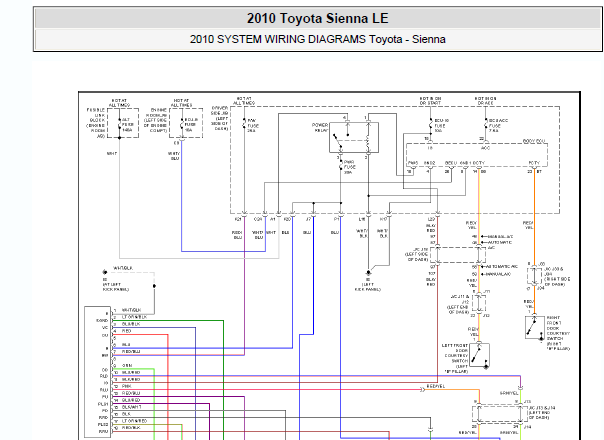Click the L22 connector label
This screenshot has width=604, height=440.
pos(431,219)
